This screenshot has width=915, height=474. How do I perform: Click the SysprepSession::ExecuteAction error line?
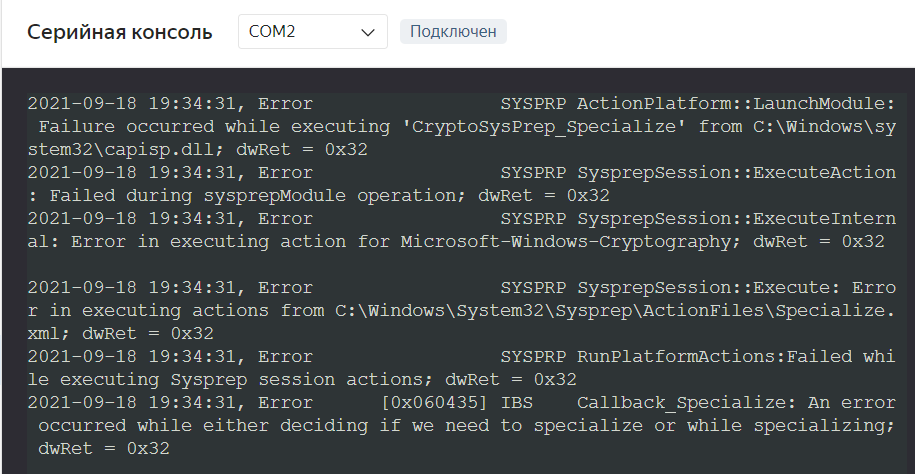tap(736, 173)
